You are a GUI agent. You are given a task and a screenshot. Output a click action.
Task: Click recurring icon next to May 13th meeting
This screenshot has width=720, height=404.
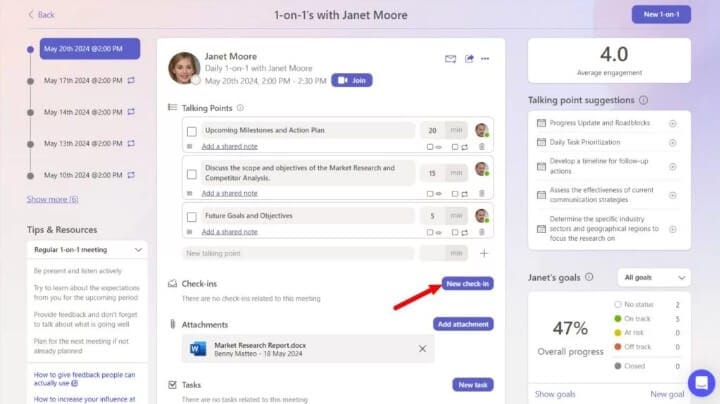pos(131,143)
